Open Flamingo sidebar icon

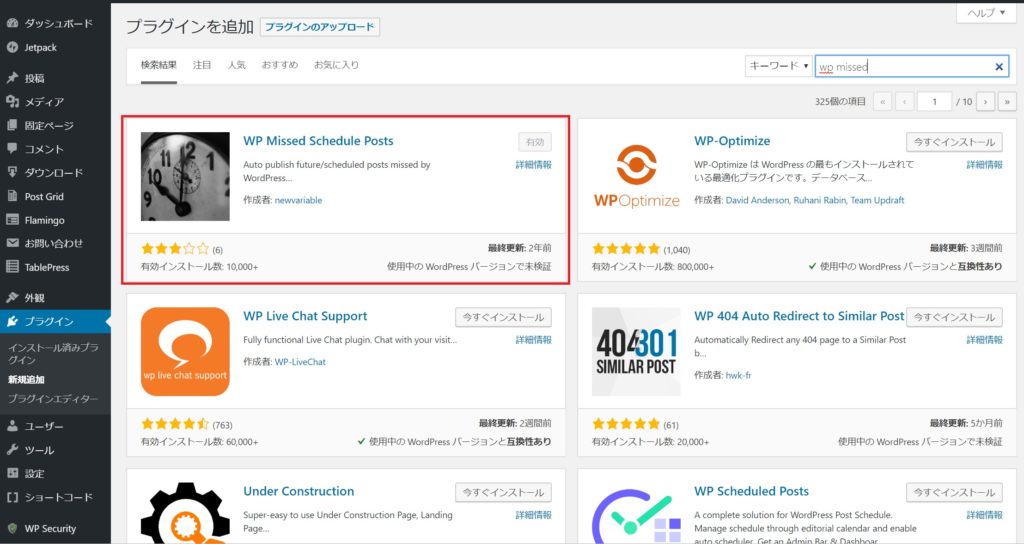tap(12, 220)
